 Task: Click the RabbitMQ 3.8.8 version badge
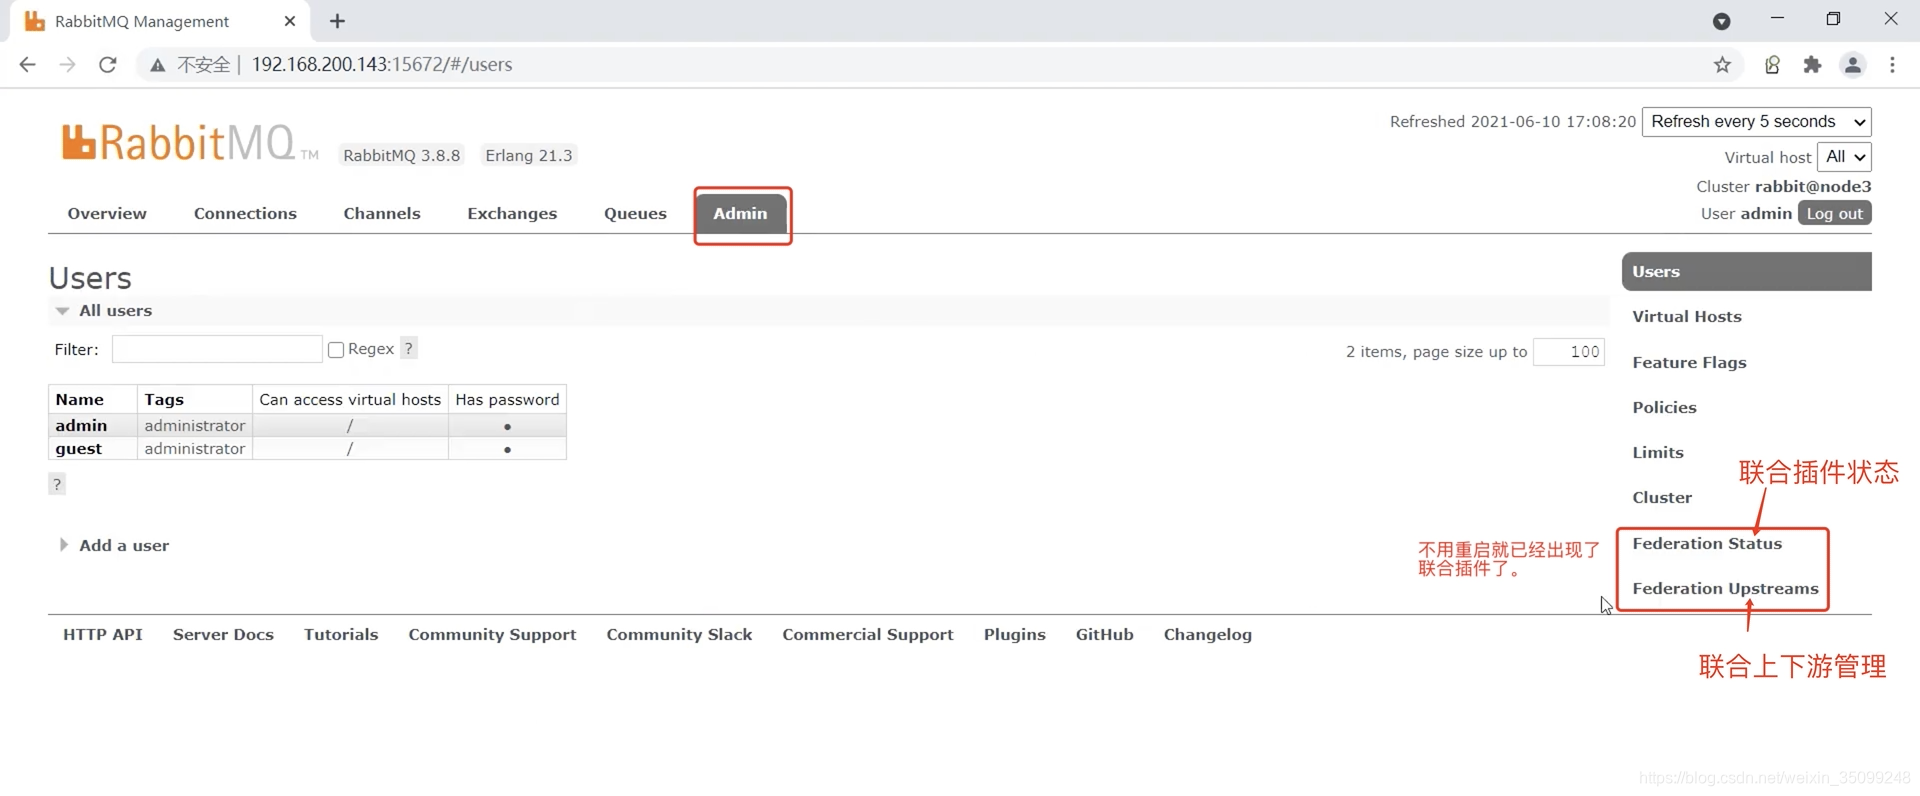pos(401,155)
